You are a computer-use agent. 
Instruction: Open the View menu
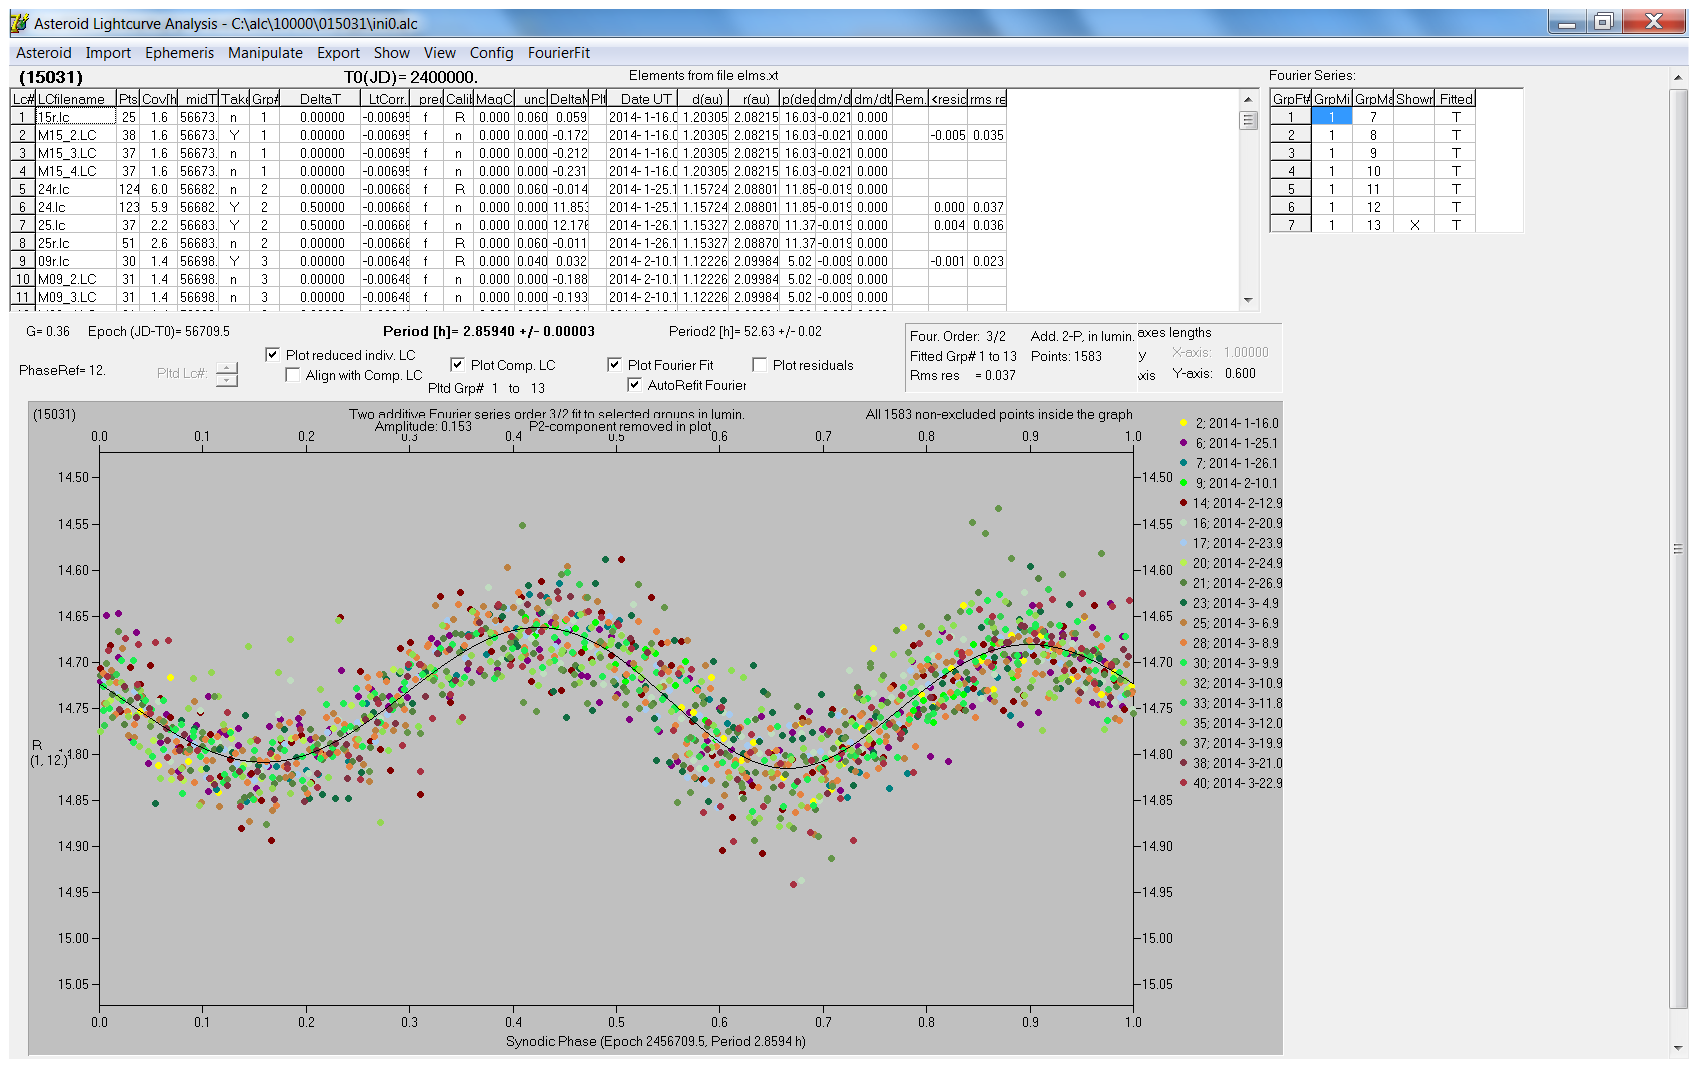[x=439, y=53]
